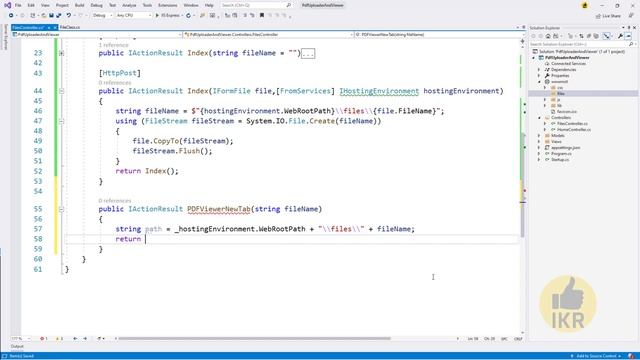Open the Debug menu

[96, 5]
